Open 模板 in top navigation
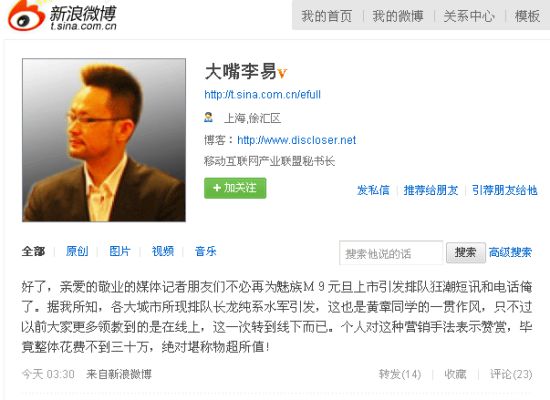This screenshot has height=400, width=550. [x=527, y=16]
